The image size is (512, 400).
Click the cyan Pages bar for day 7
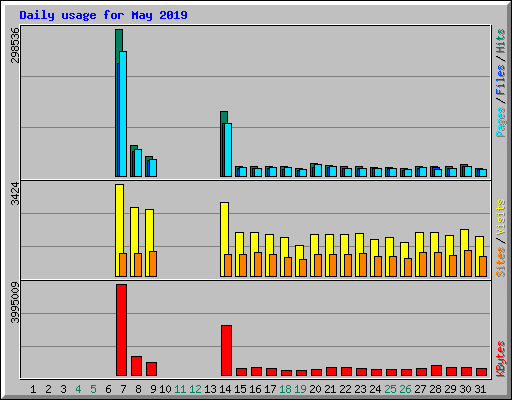[x=123, y=114]
